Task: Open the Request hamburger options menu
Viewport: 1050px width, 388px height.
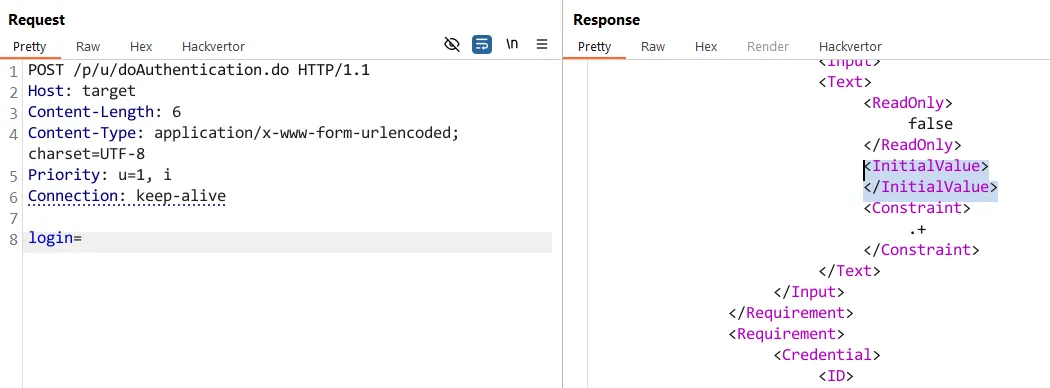Action: tap(542, 44)
